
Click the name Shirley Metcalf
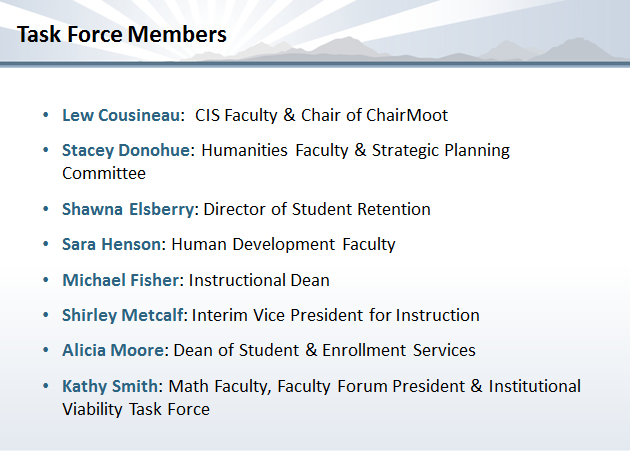[124, 315]
